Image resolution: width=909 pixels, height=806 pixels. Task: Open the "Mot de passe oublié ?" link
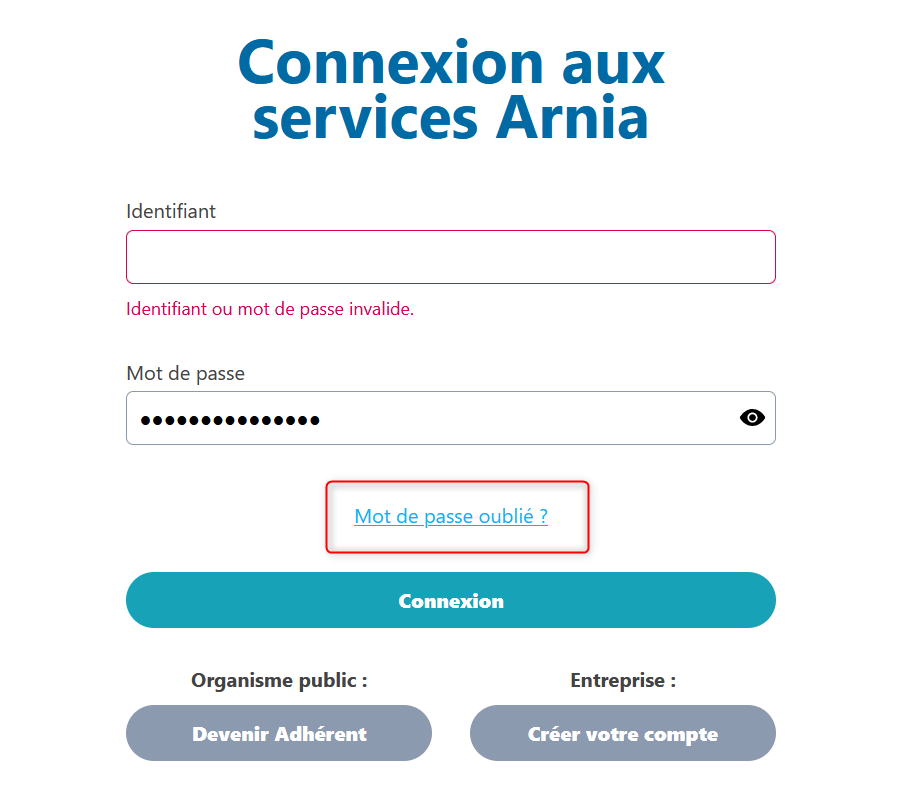[451, 517]
